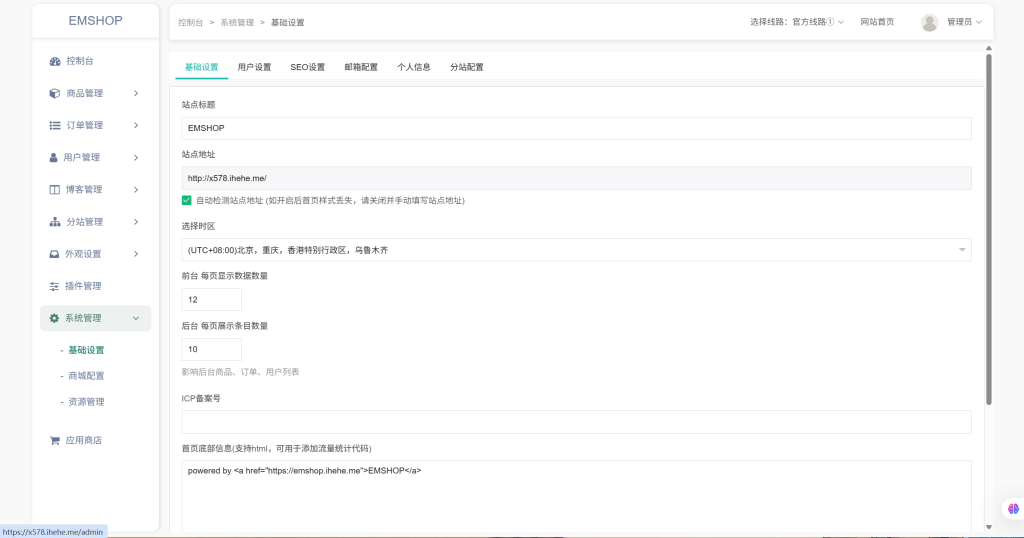The image size is (1024, 538).
Task: Open 控制台 sidebar menu item
Action: [95, 61]
